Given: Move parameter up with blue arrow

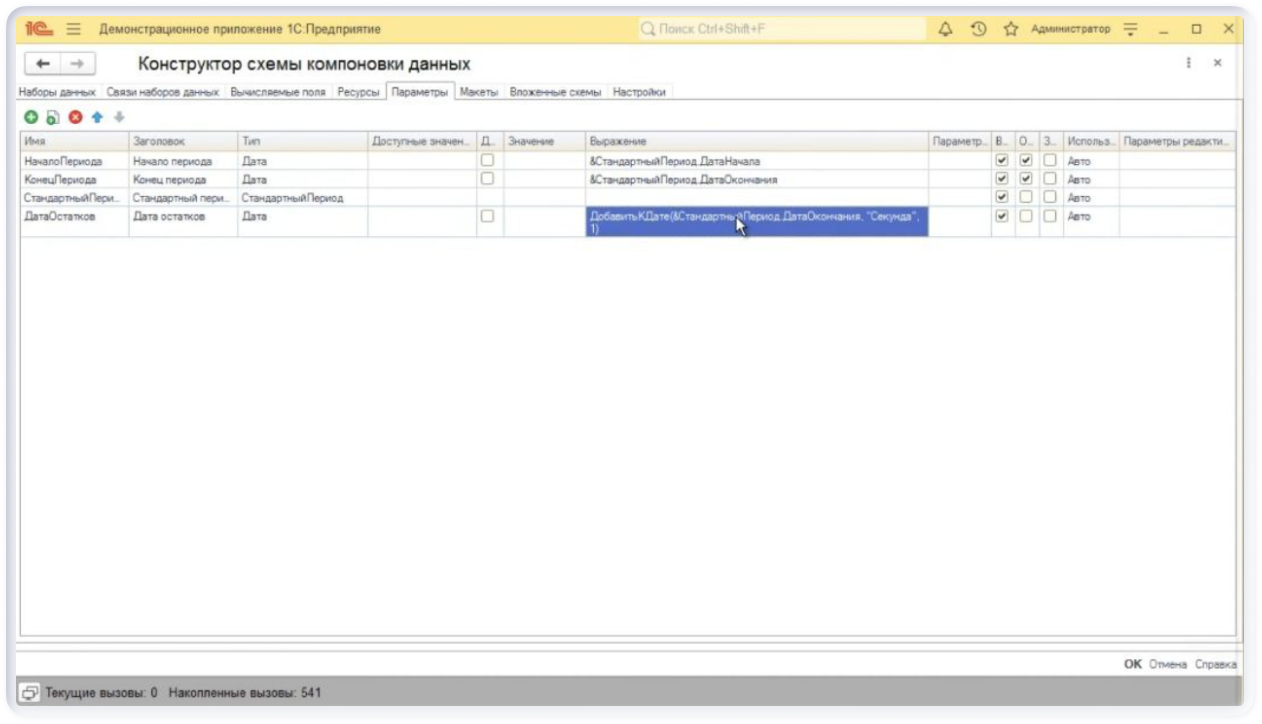Looking at the screenshot, I should (x=97, y=117).
